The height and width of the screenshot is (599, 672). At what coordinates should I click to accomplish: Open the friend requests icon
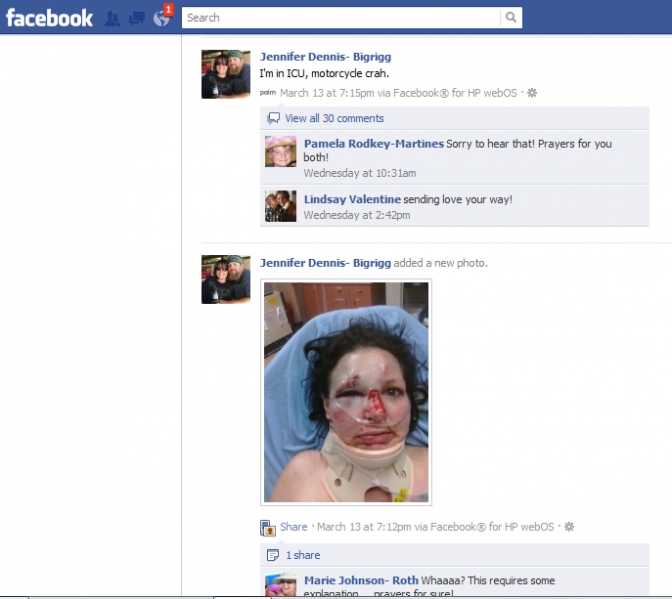click(x=113, y=18)
